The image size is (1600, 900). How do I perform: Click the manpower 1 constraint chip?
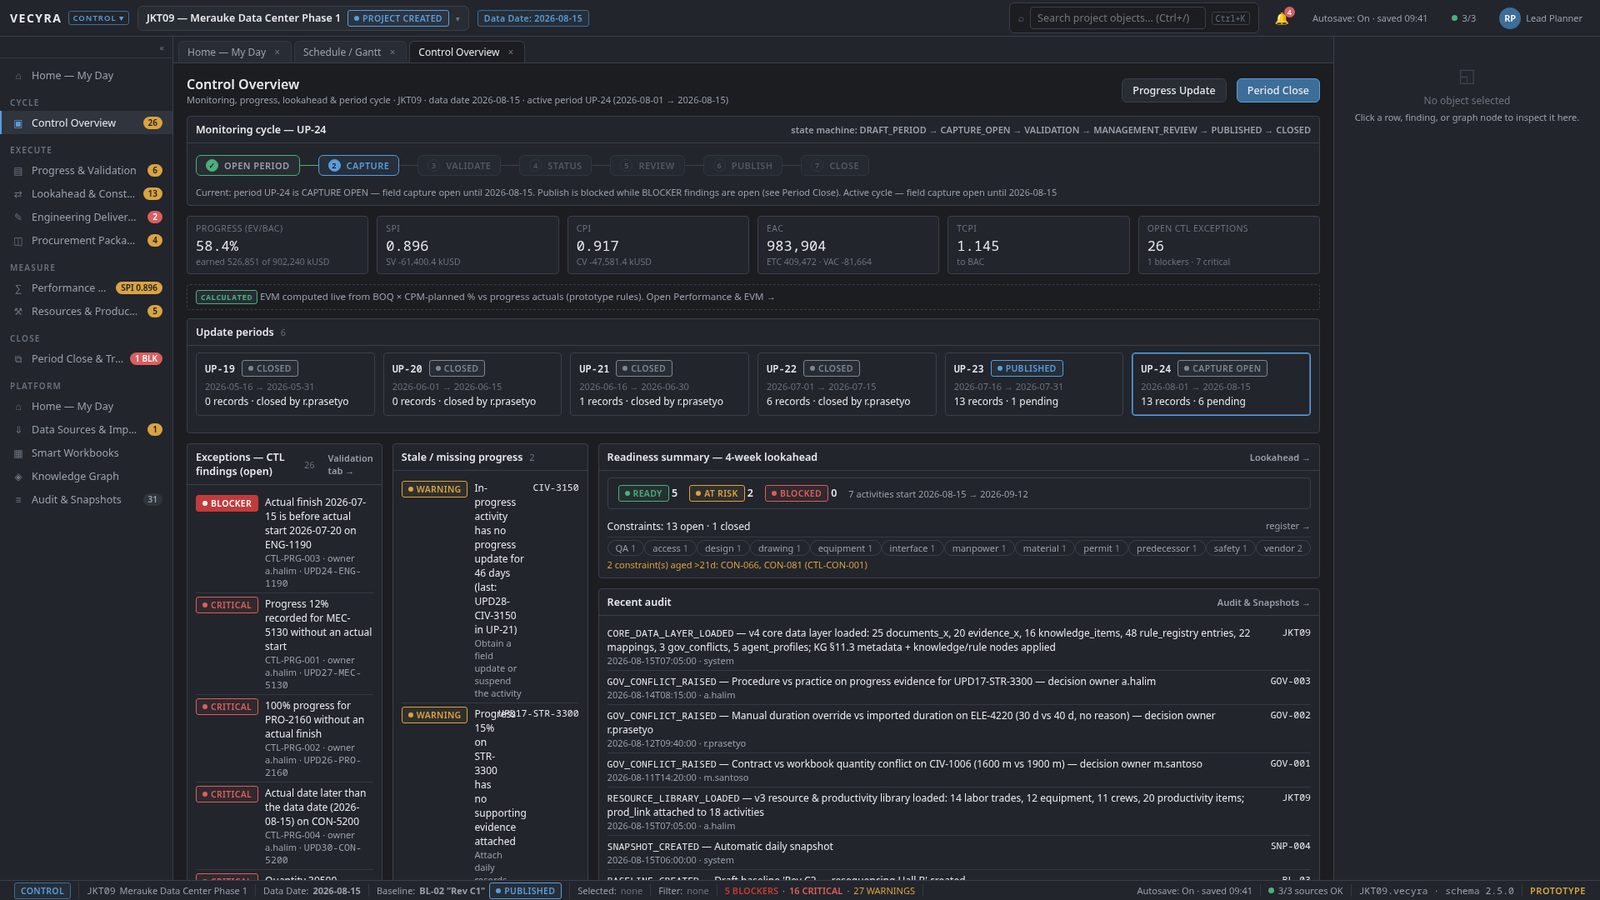(978, 548)
